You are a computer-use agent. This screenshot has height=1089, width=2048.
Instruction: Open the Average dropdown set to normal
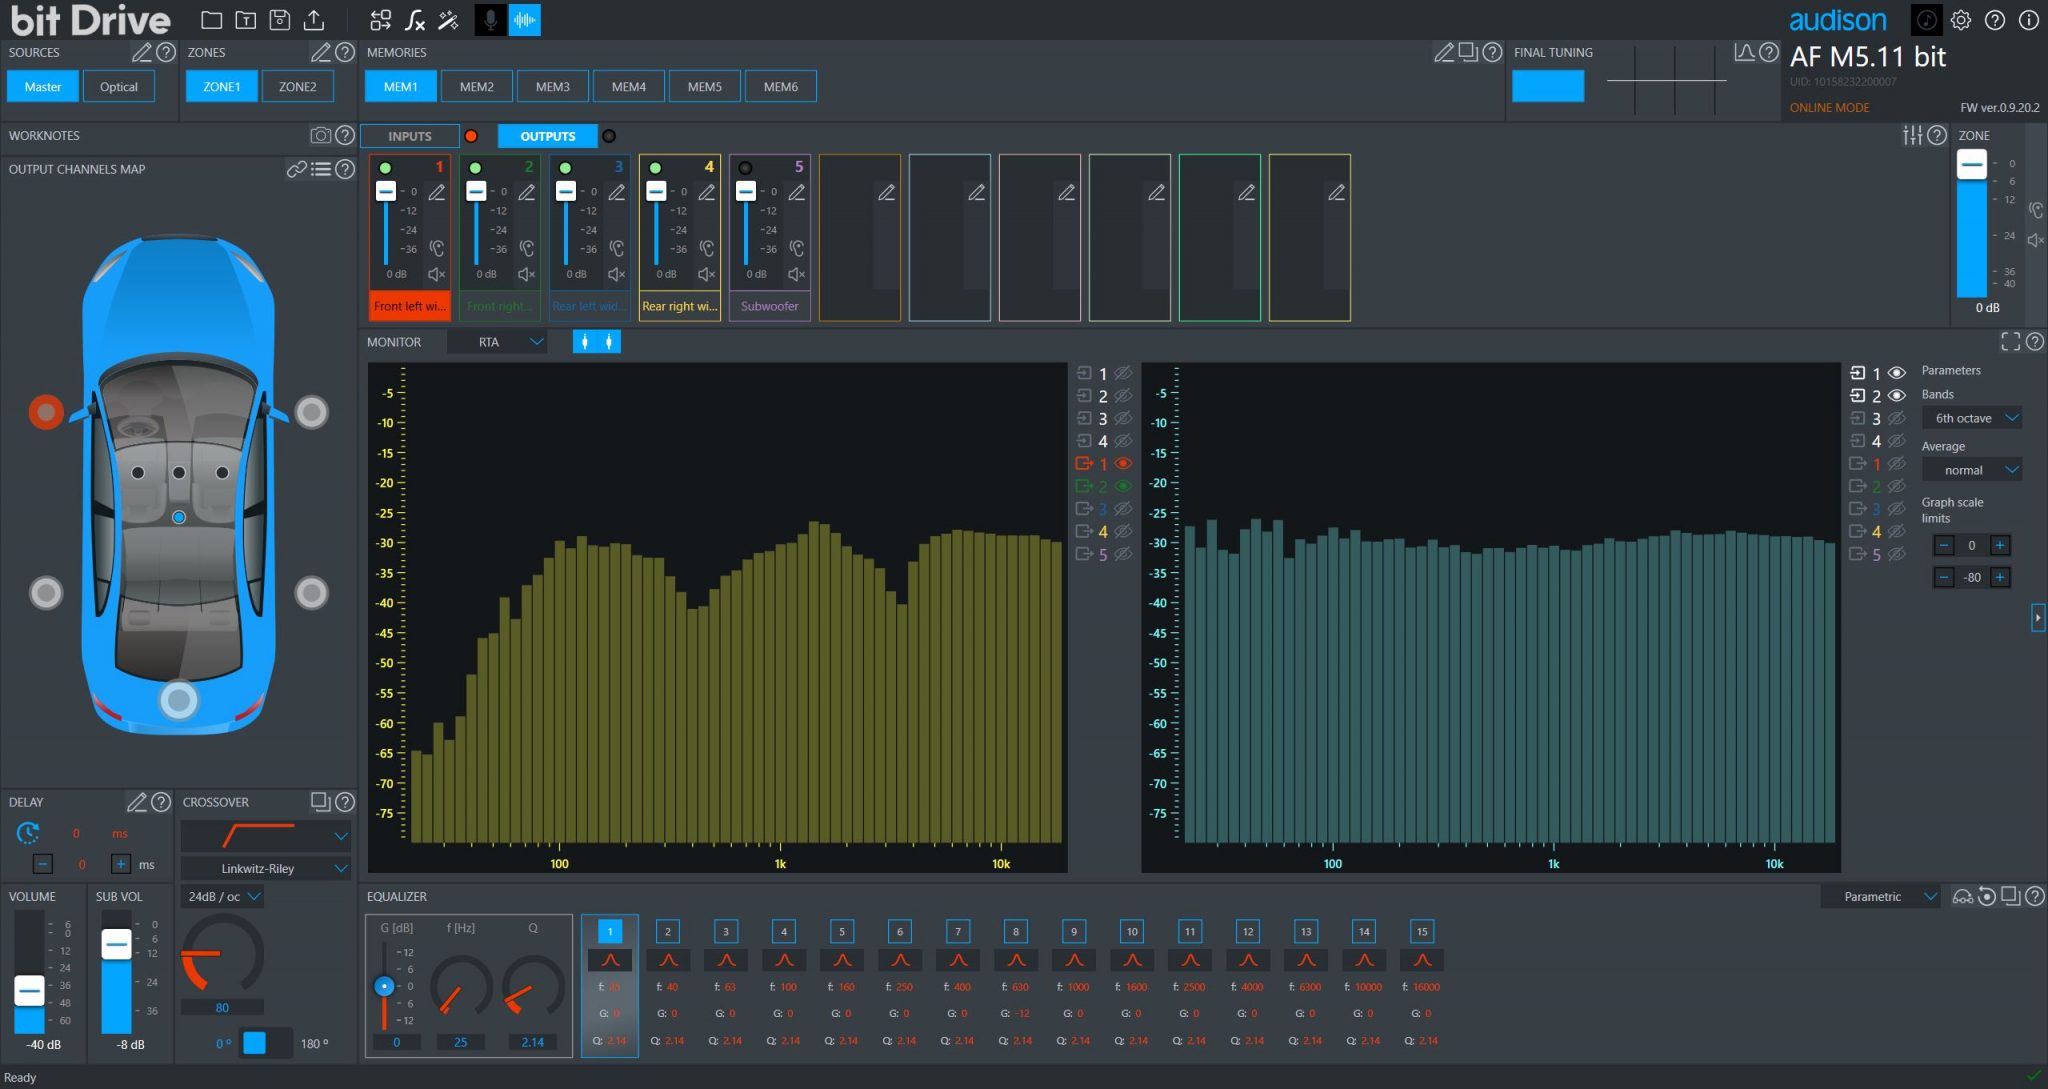[1971, 470]
